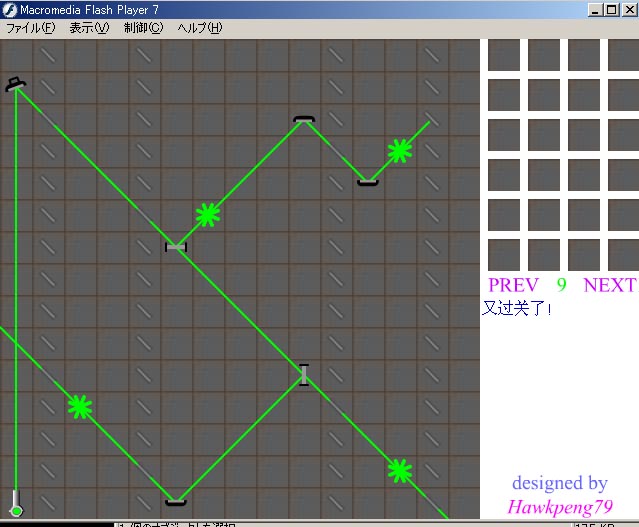Click the green level number 9
Viewport: 639px width, 527px height.
tap(562, 284)
